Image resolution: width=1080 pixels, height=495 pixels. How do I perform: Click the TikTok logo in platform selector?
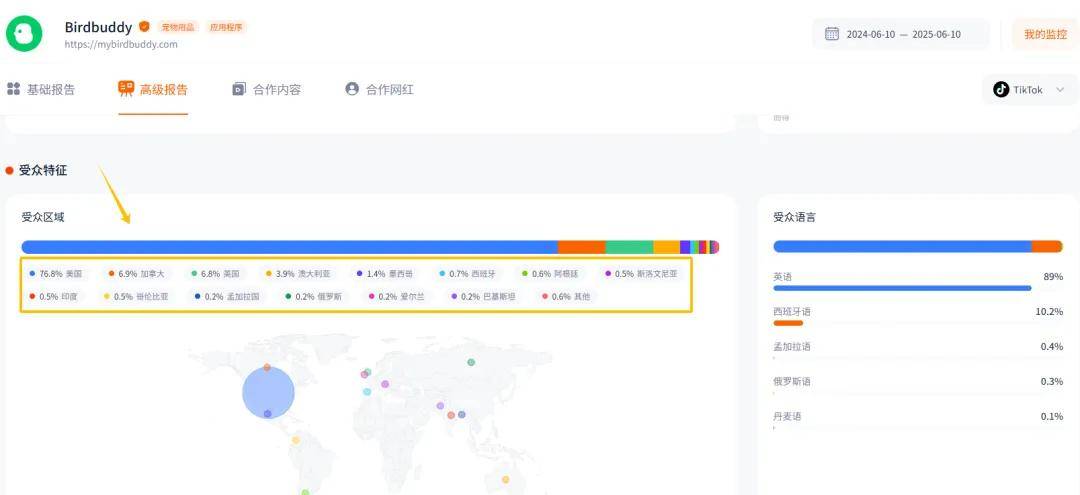1001,89
